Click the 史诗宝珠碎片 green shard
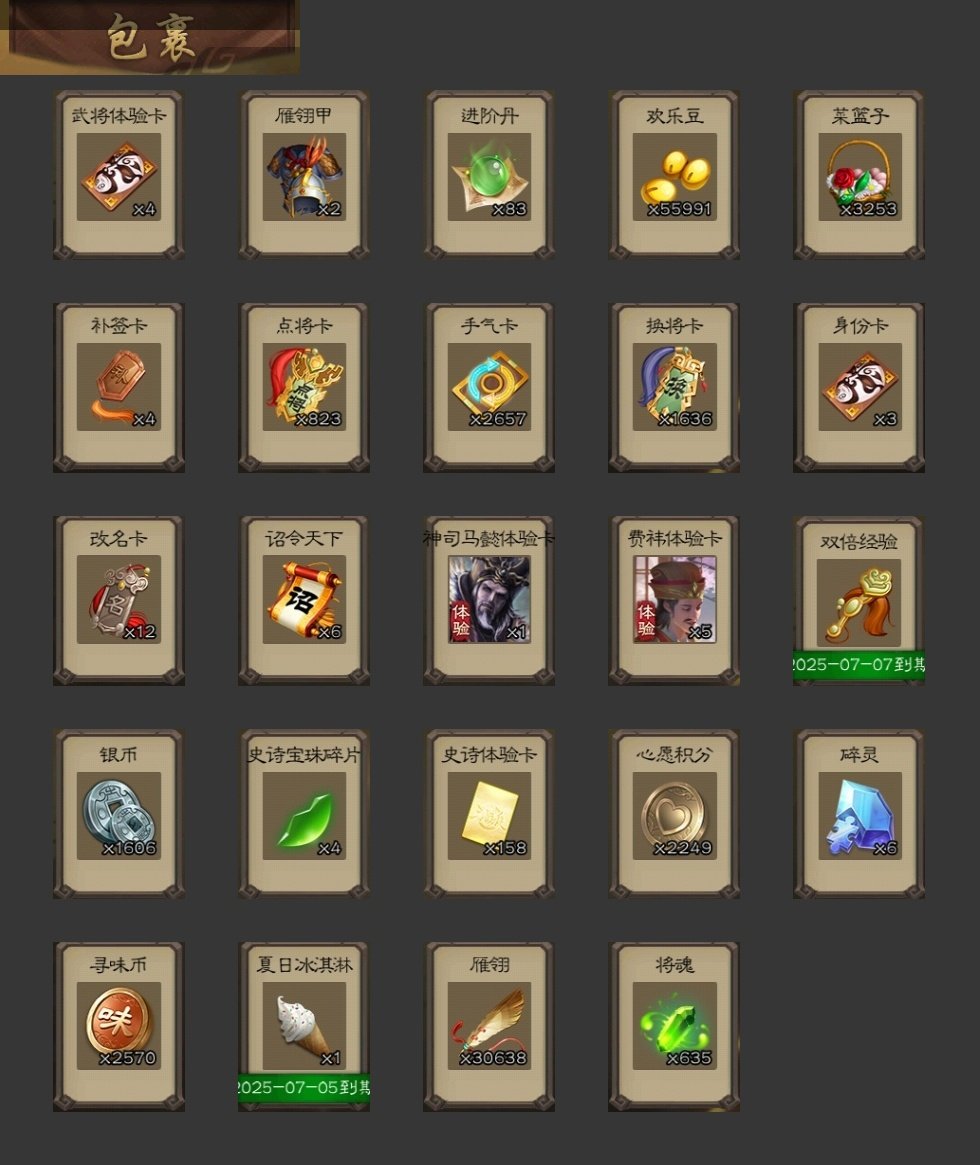Image resolution: width=980 pixels, height=1165 pixels. coord(304,816)
